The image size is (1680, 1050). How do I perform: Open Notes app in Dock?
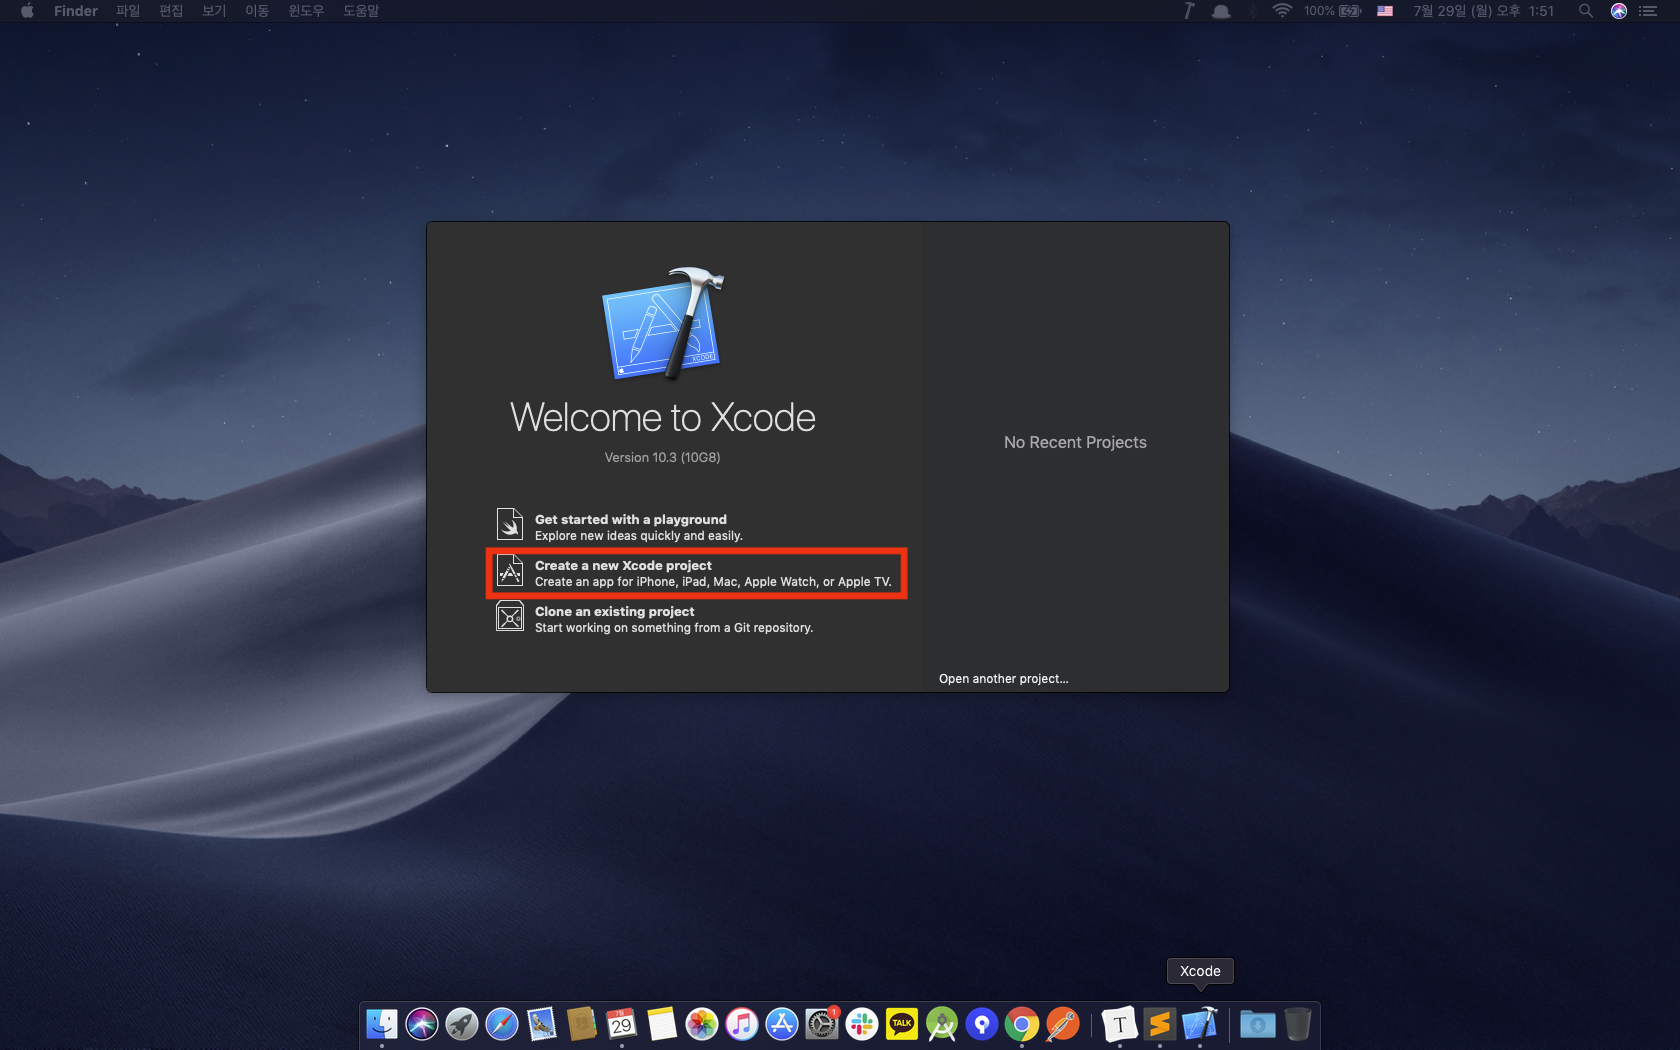(x=662, y=1024)
